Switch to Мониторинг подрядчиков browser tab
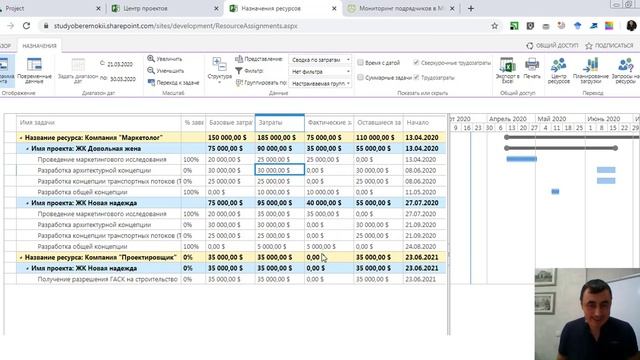The width and height of the screenshot is (640, 360). [x=401, y=8]
